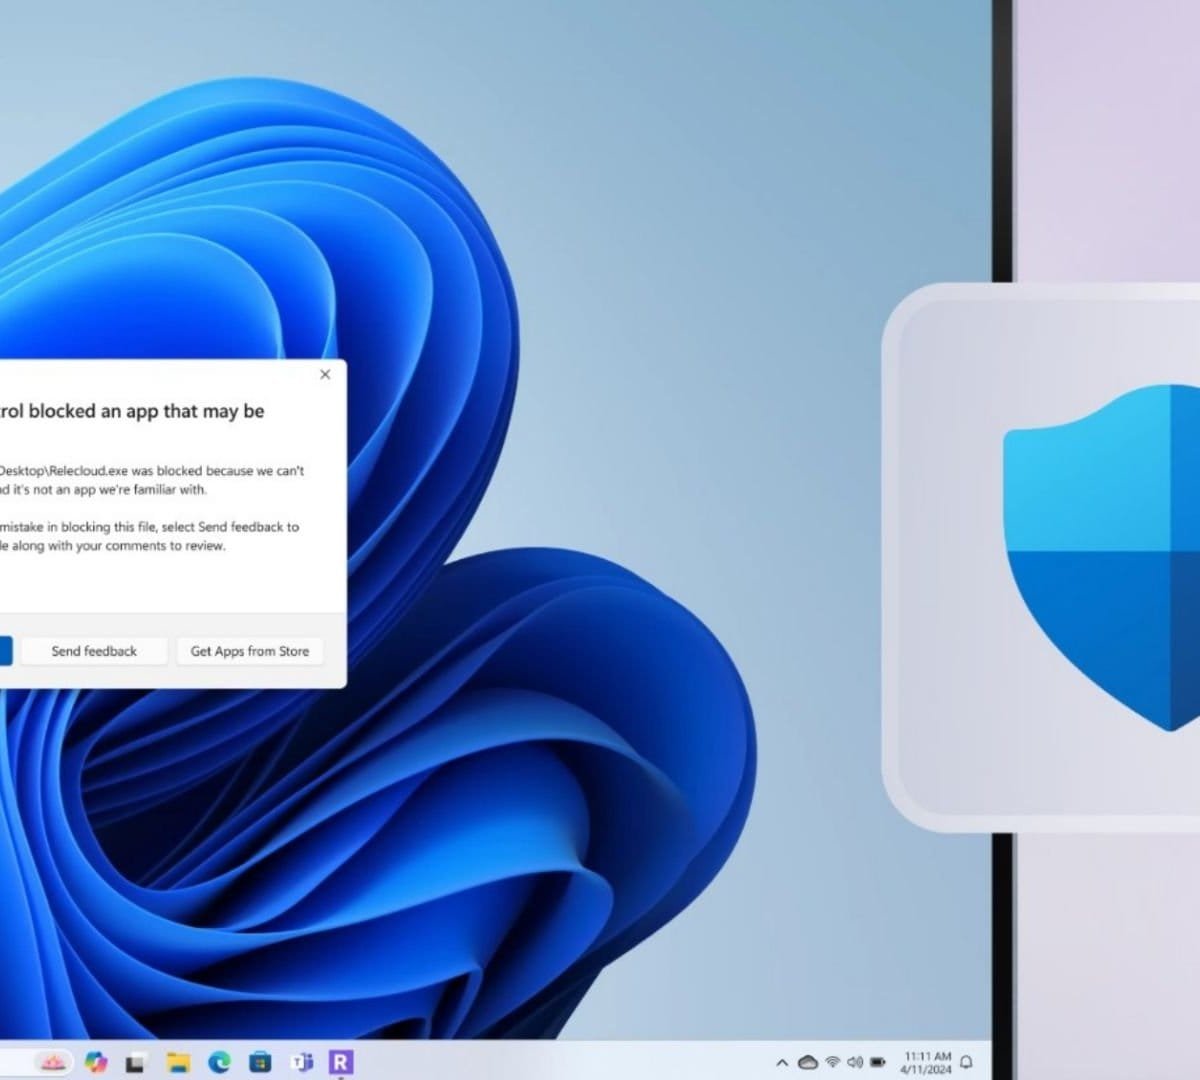Close the blocked app dialog
The width and height of the screenshot is (1200, 1080).
tap(325, 374)
